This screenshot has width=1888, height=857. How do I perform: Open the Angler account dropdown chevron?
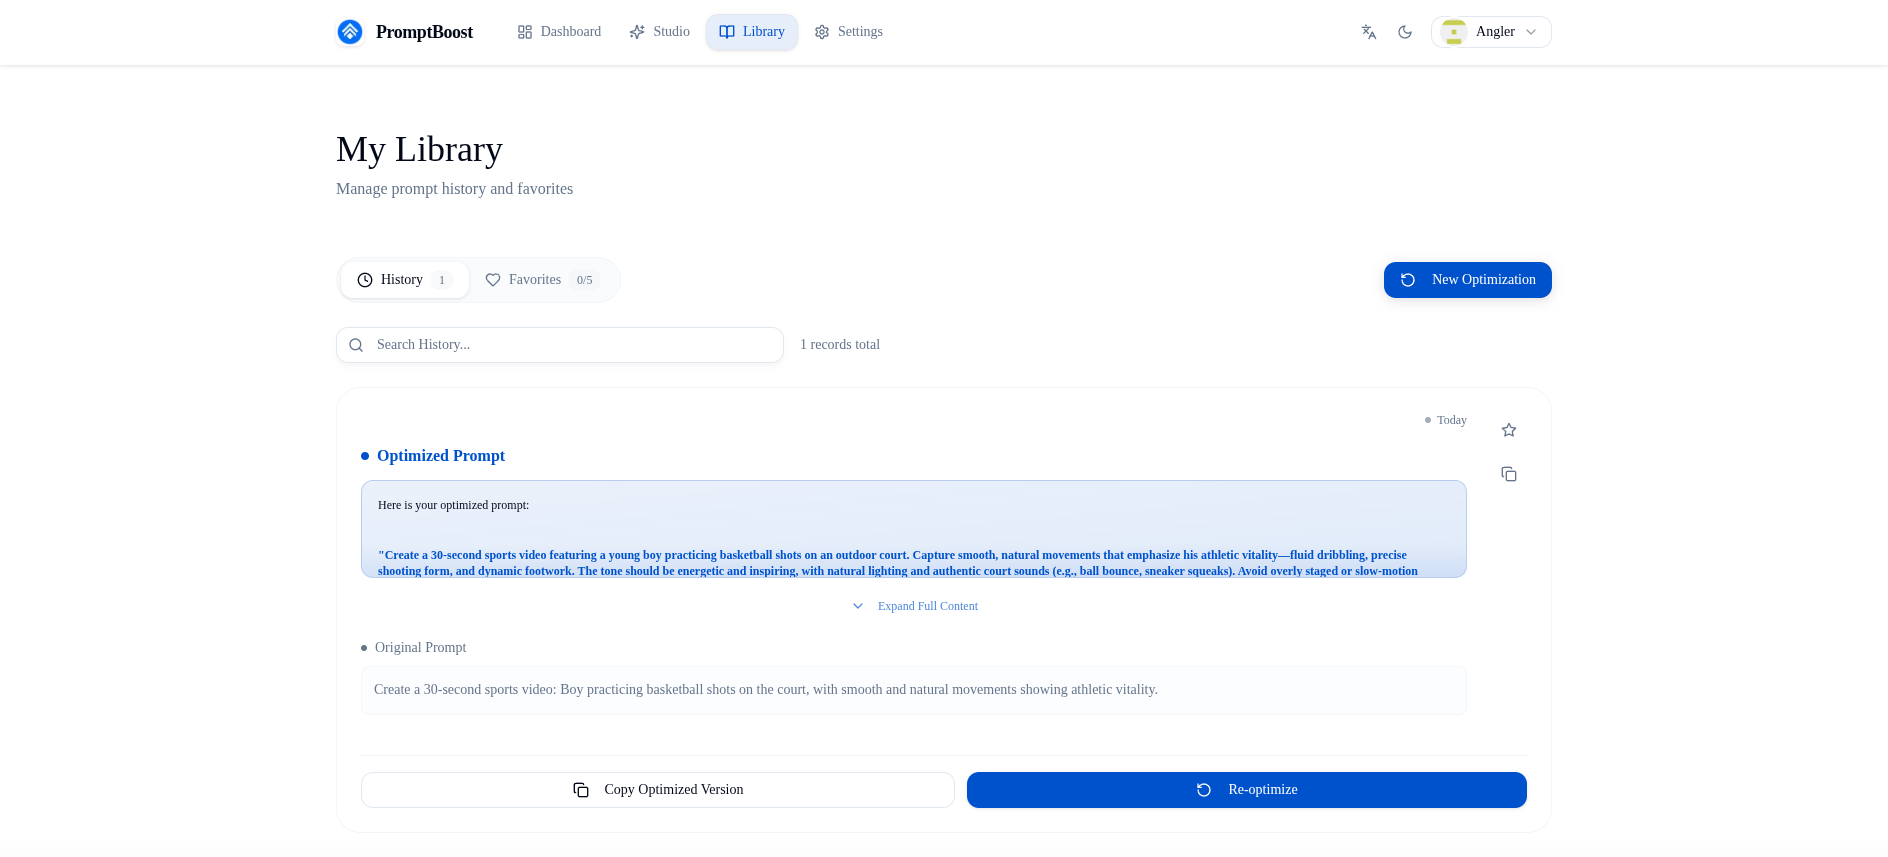click(1531, 32)
